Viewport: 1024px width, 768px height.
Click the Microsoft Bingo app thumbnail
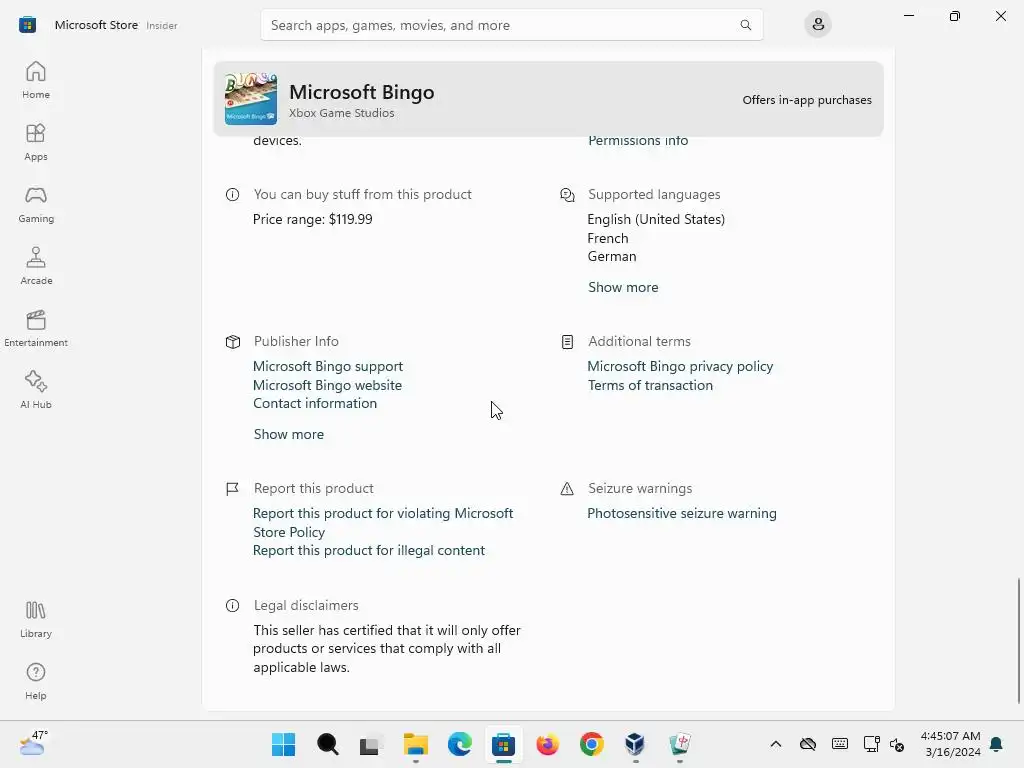pos(251,99)
